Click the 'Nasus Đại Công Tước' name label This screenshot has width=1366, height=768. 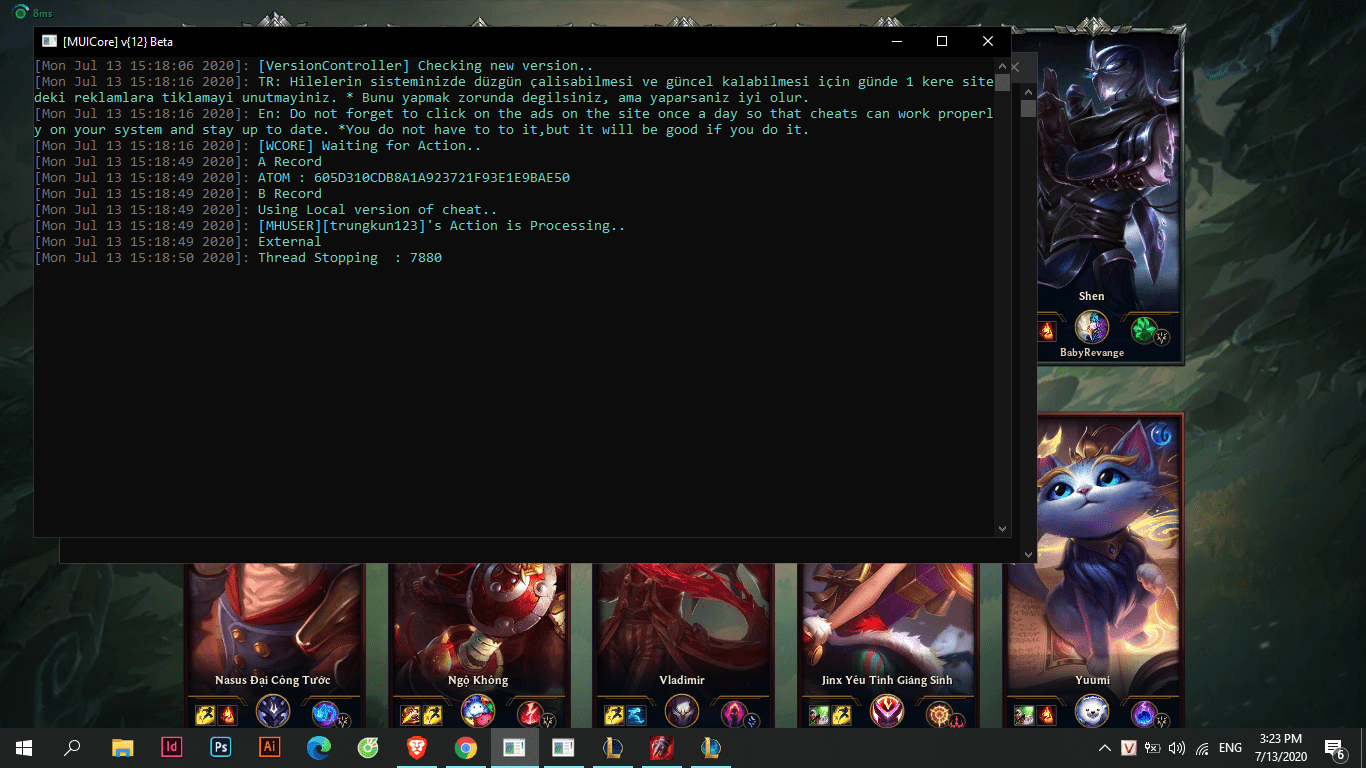273,680
